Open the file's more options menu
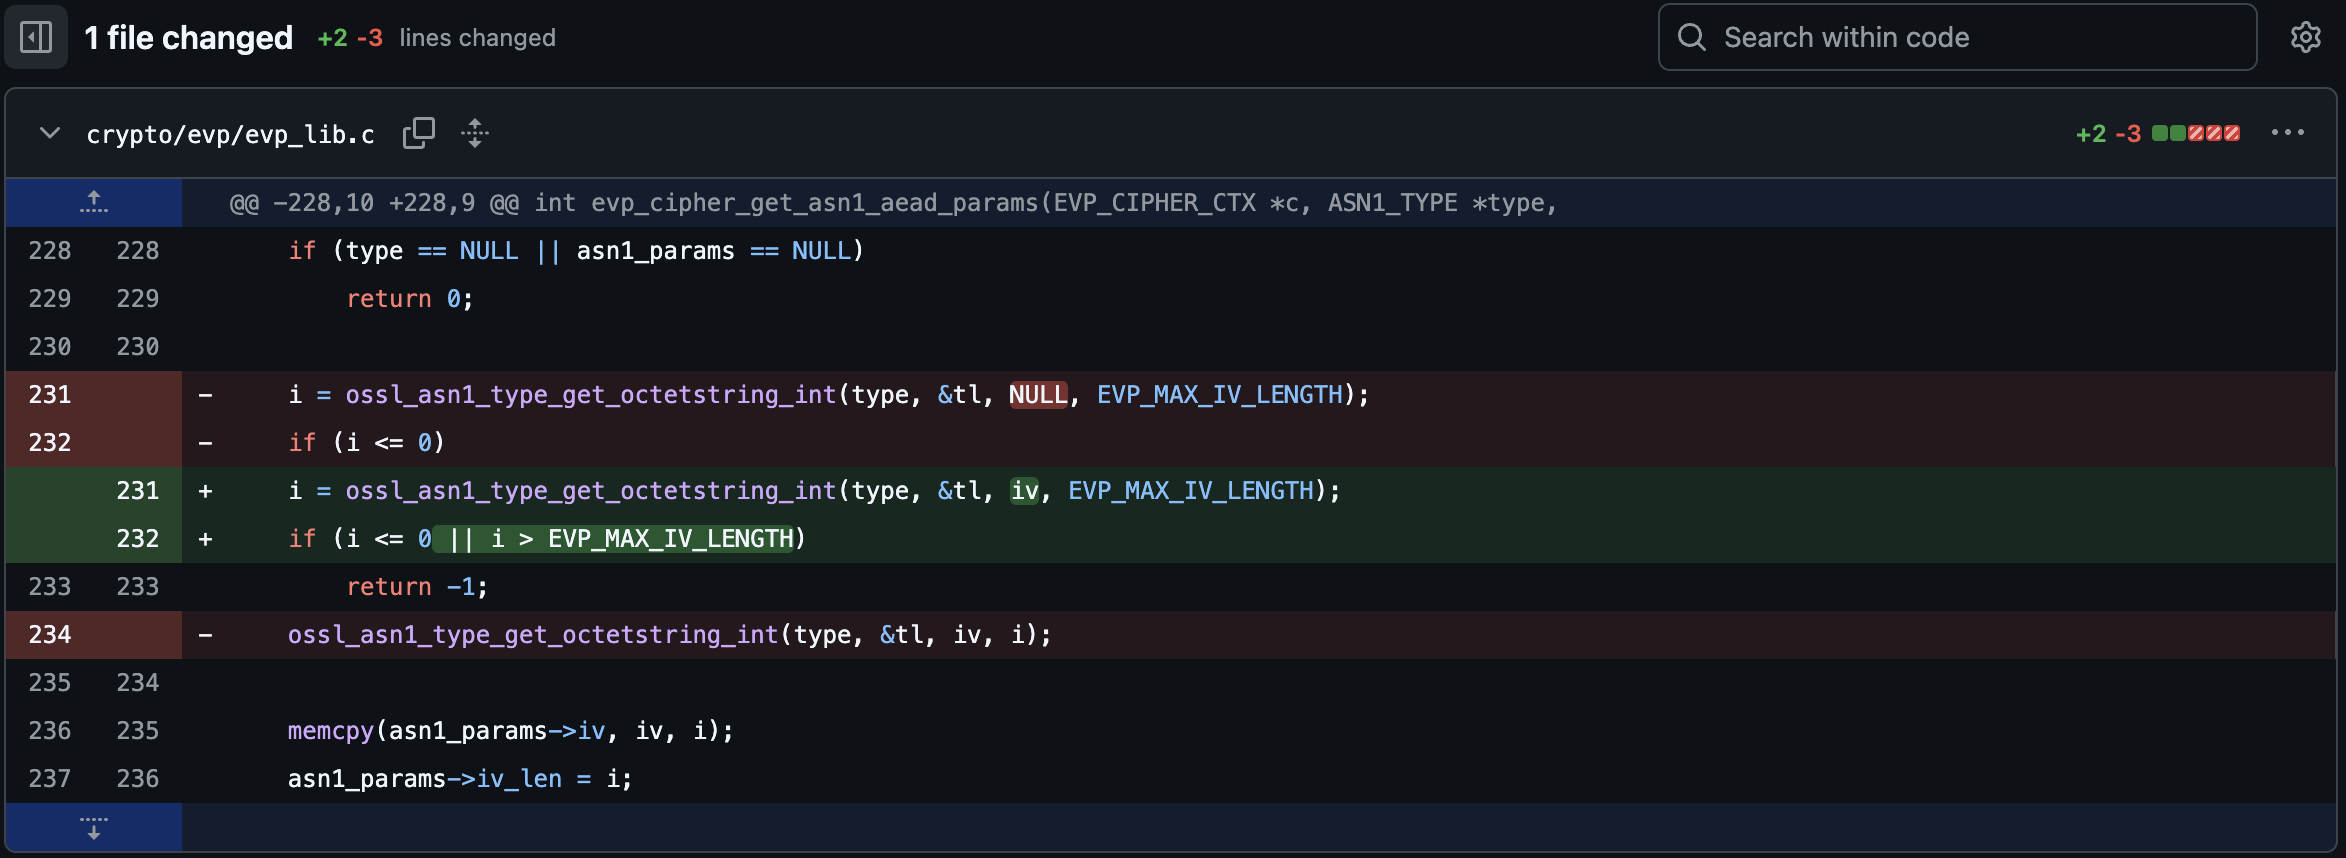Image resolution: width=2346 pixels, height=858 pixels. click(x=2287, y=133)
